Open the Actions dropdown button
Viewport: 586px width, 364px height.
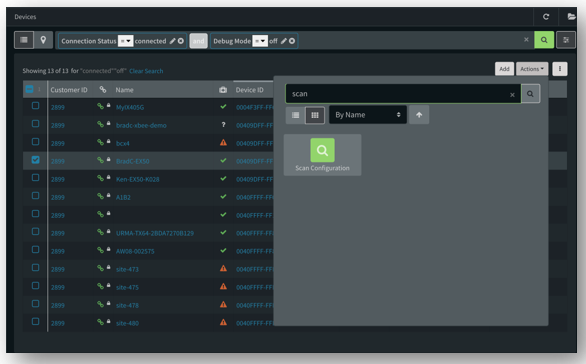(x=532, y=69)
